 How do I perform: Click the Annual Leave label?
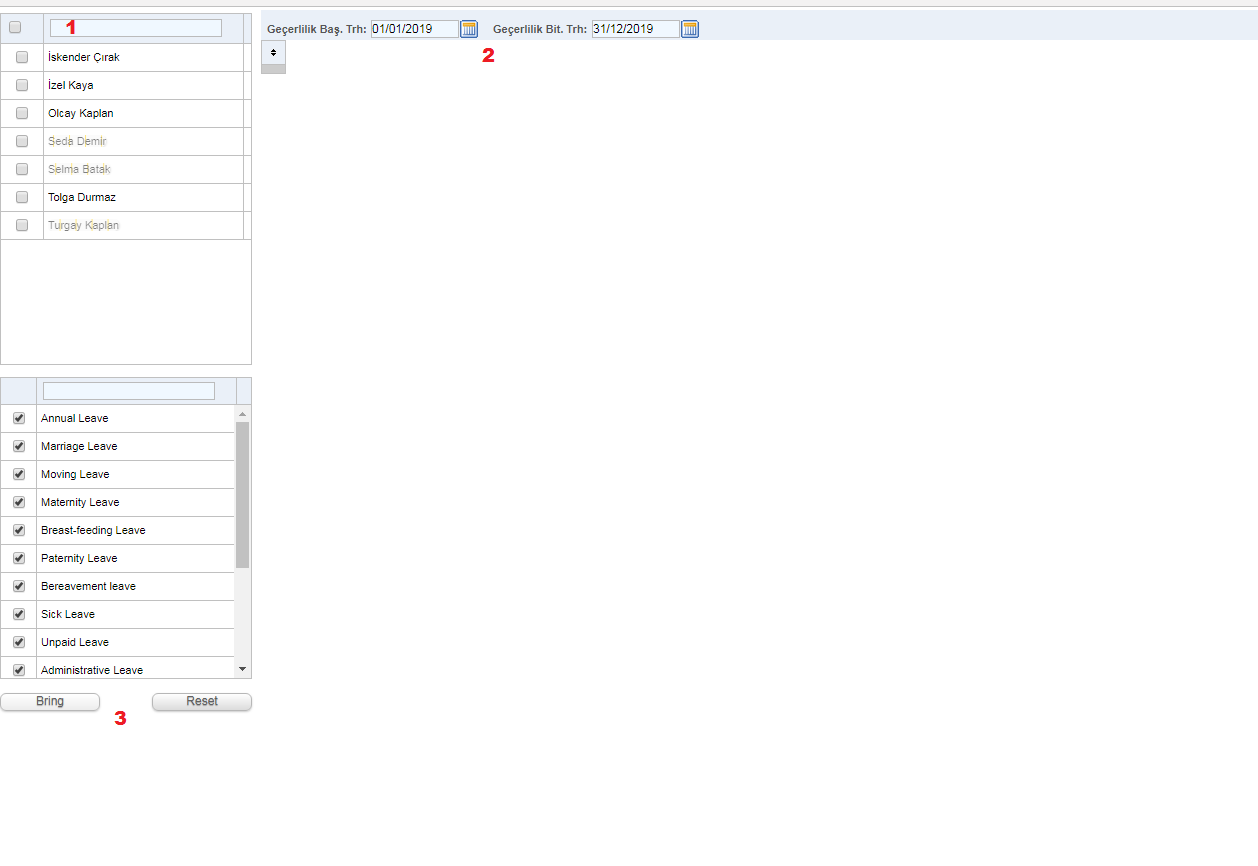(75, 418)
